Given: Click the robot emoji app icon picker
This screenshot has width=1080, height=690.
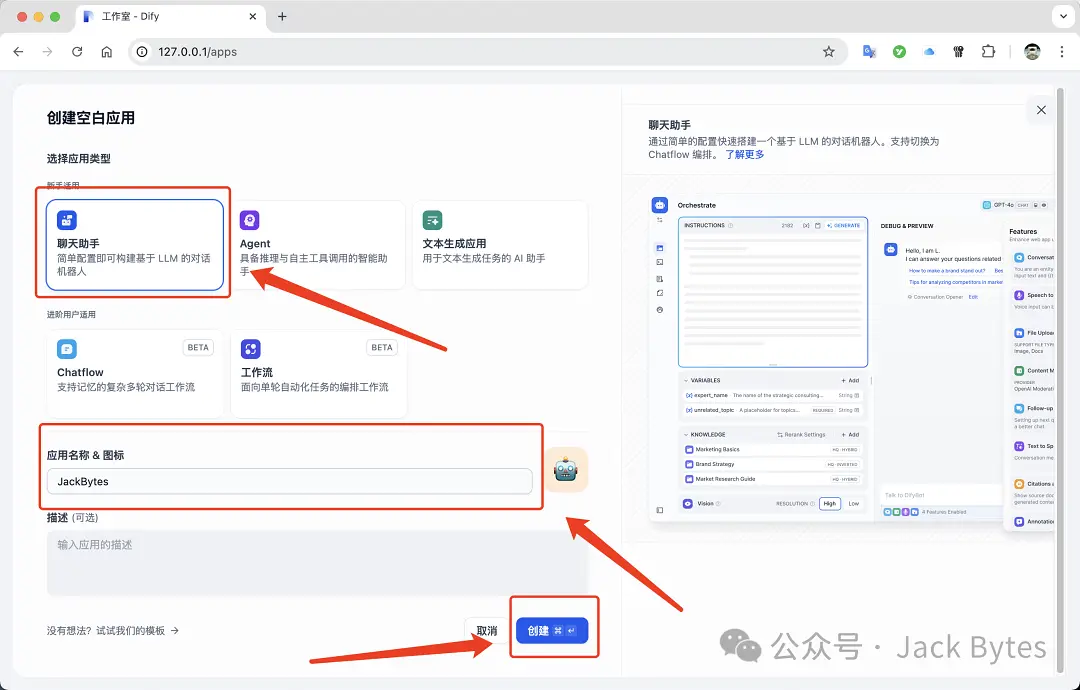Looking at the screenshot, I should tap(567, 467).
